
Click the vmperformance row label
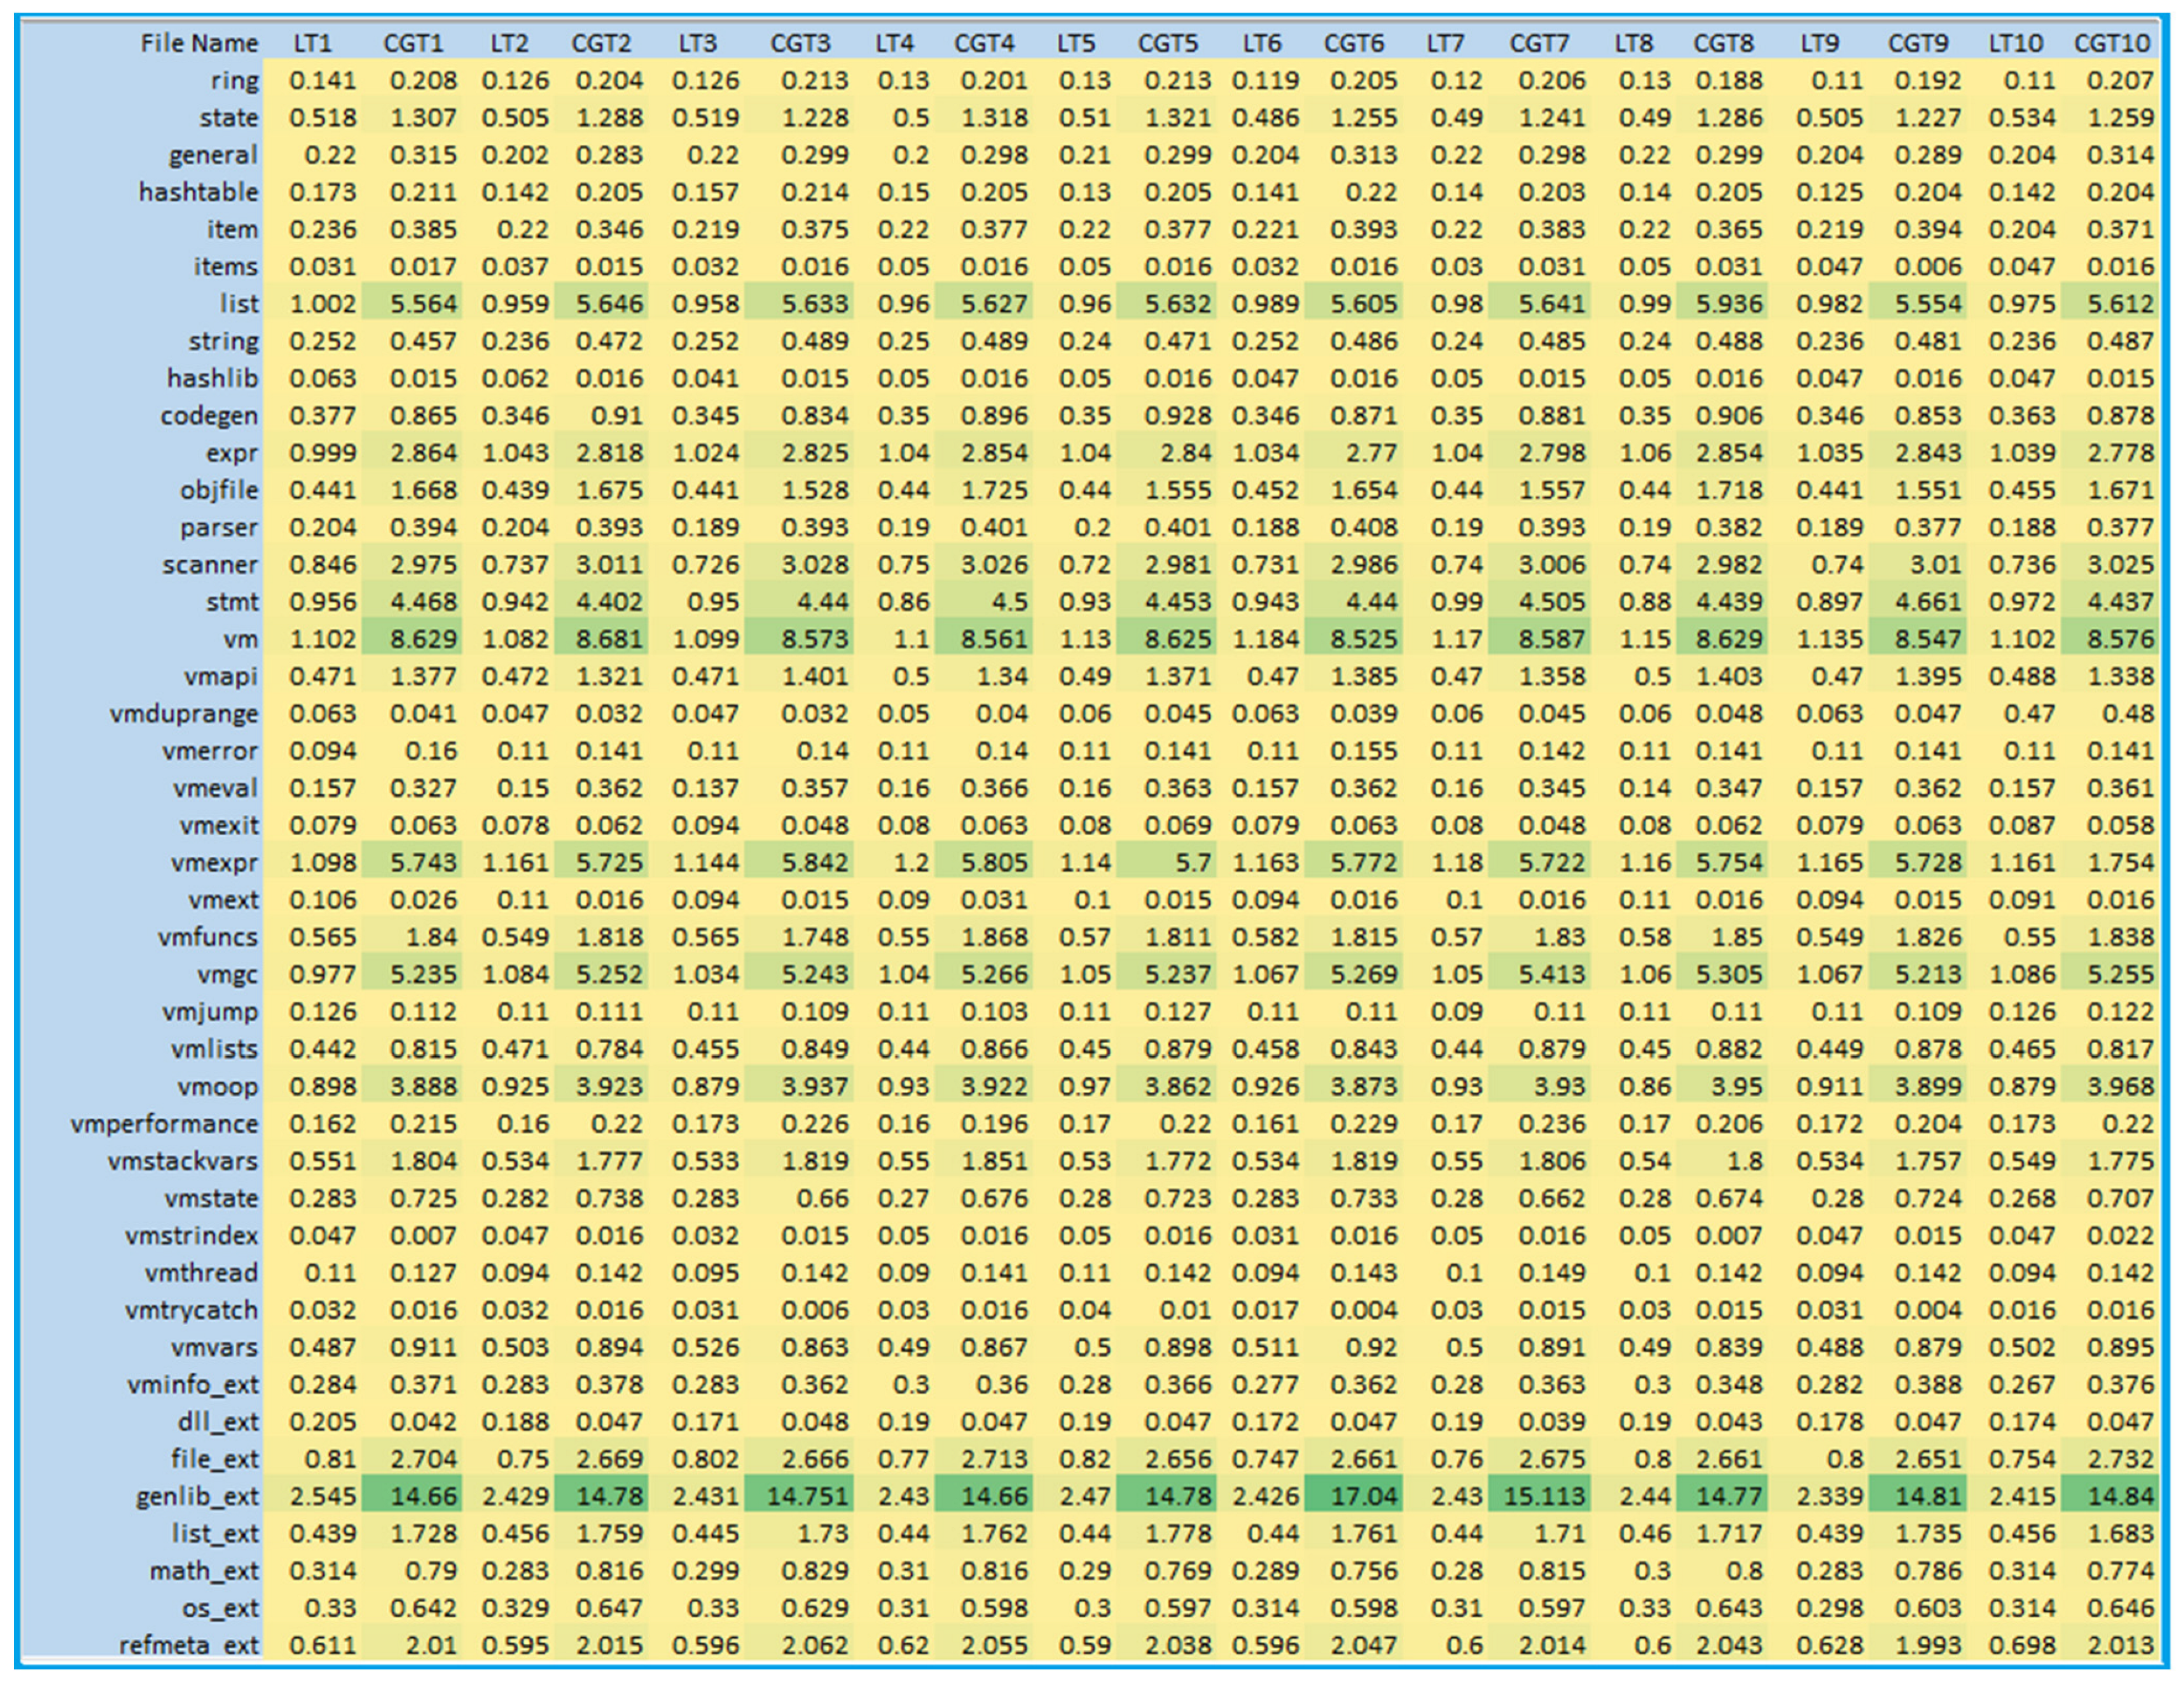164,1124
